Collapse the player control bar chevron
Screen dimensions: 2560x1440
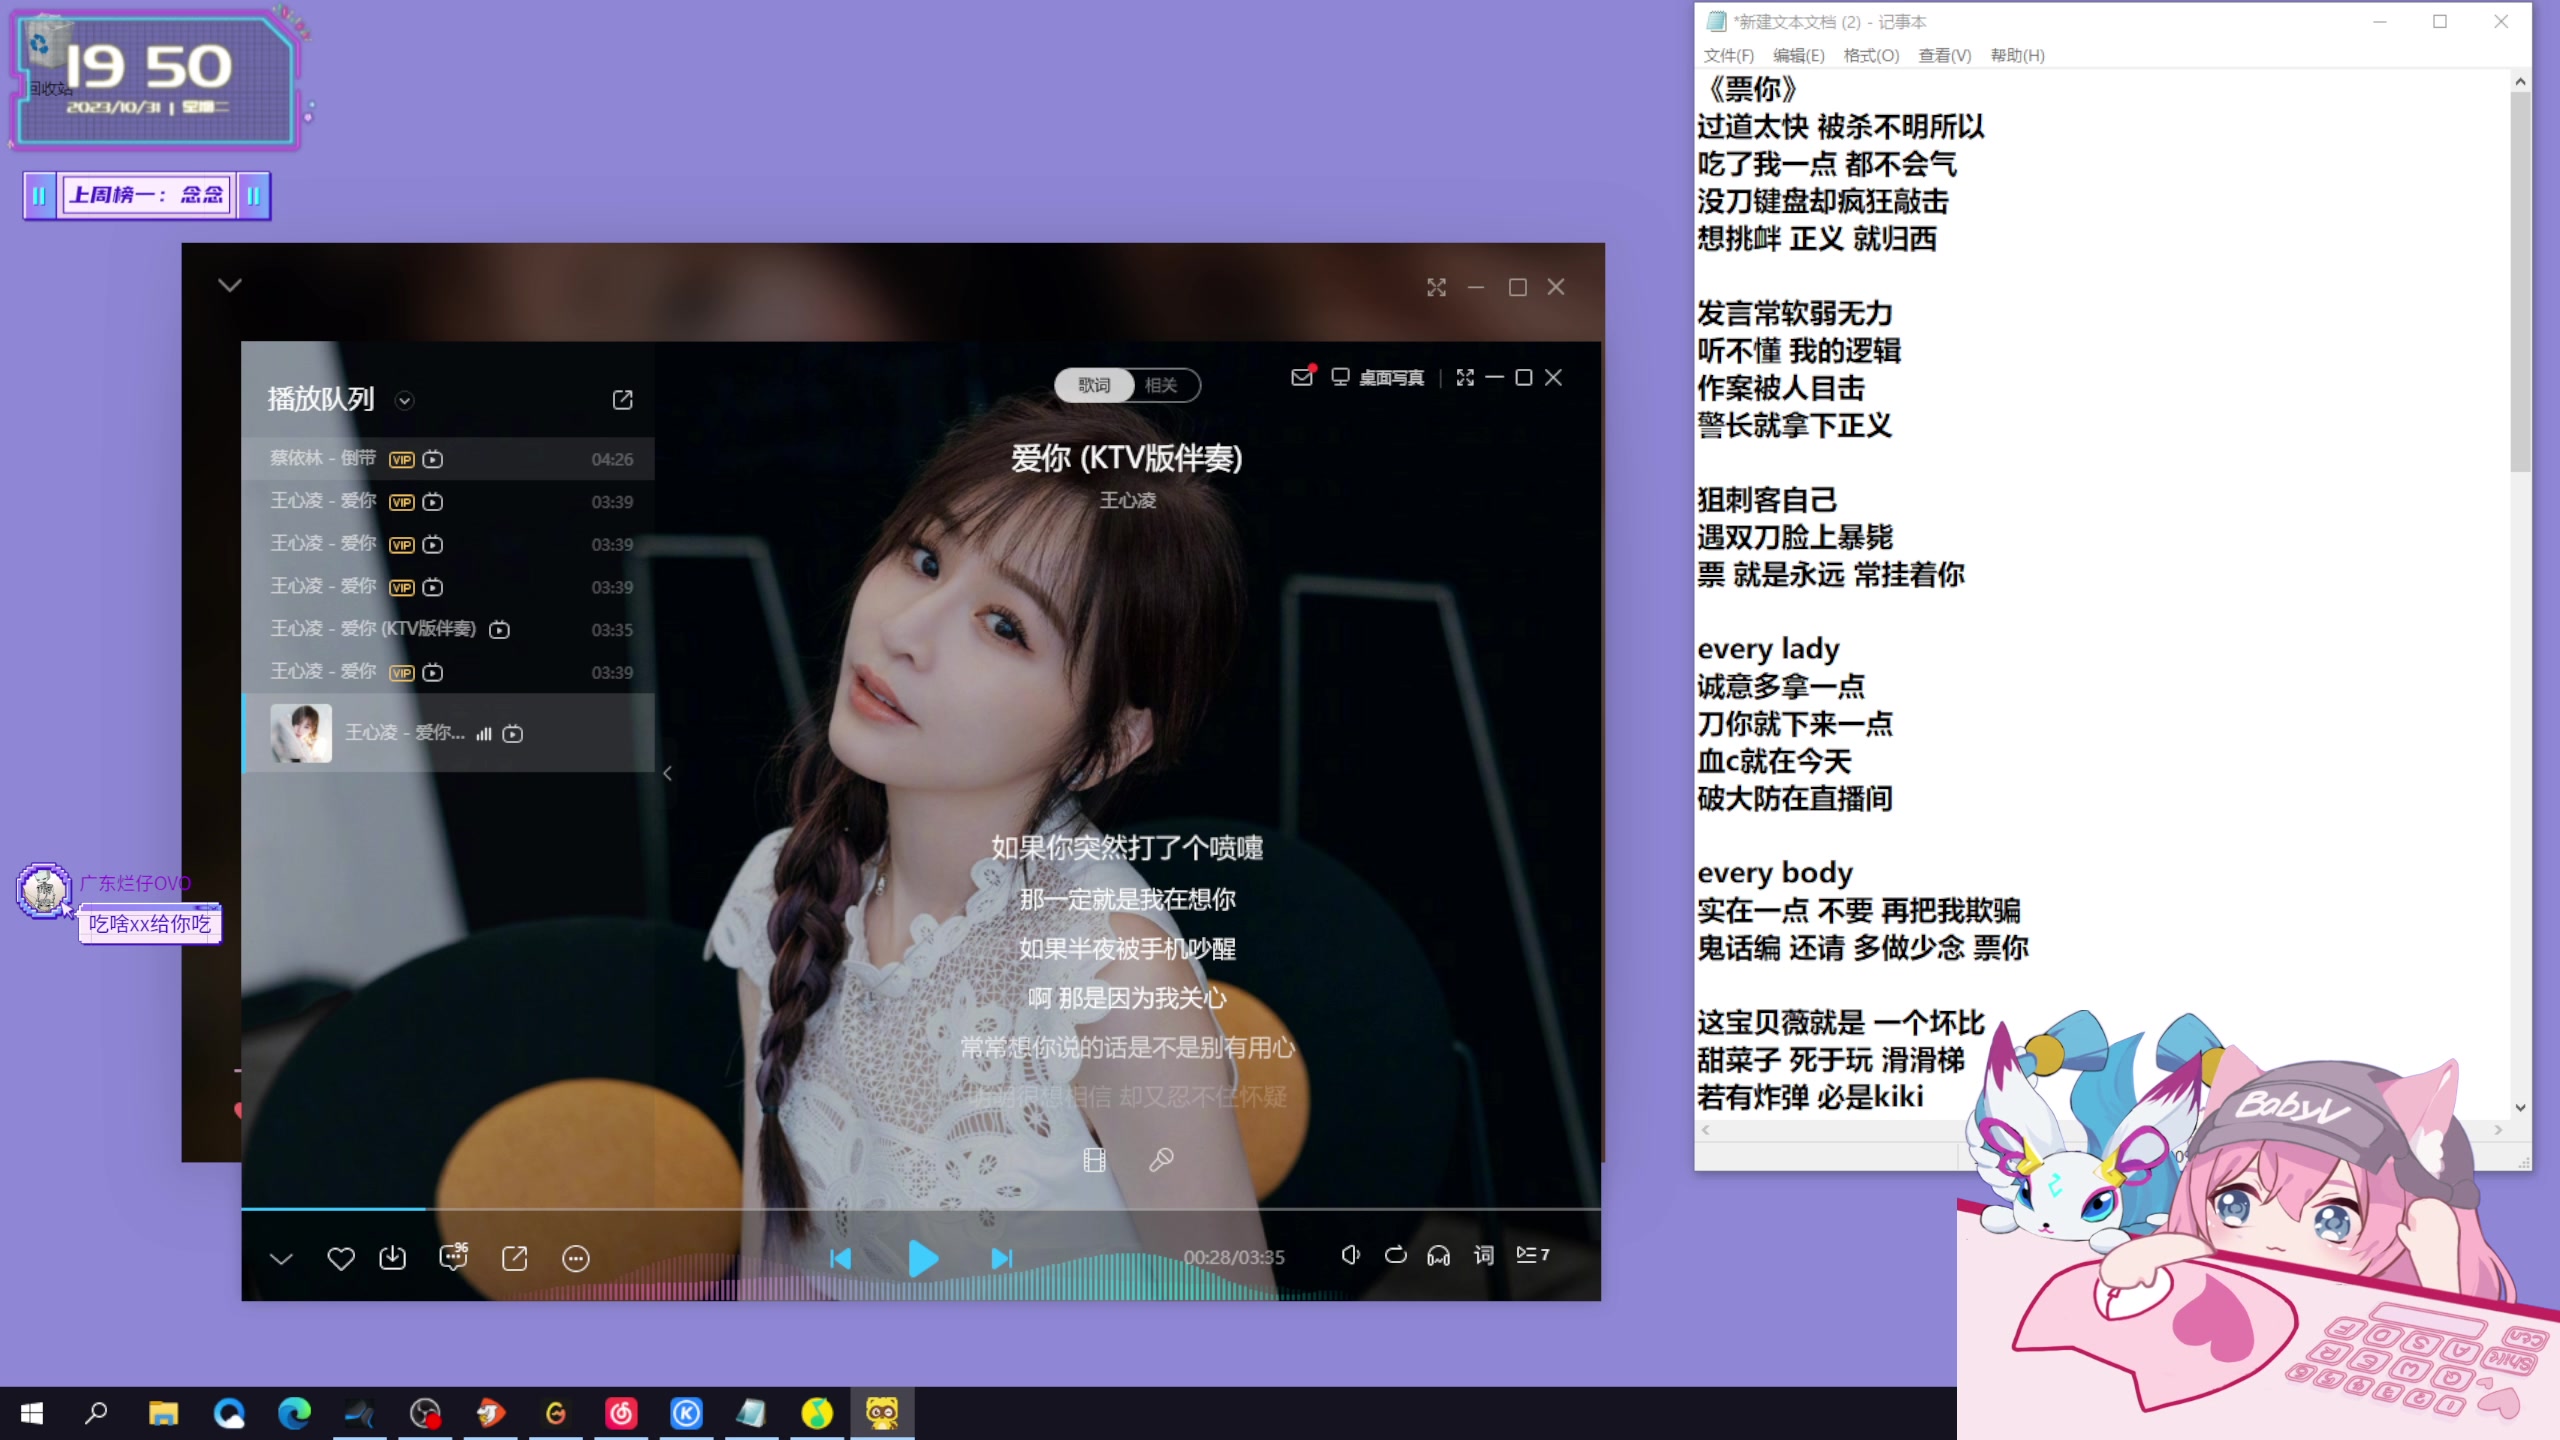click(282, 1259)
